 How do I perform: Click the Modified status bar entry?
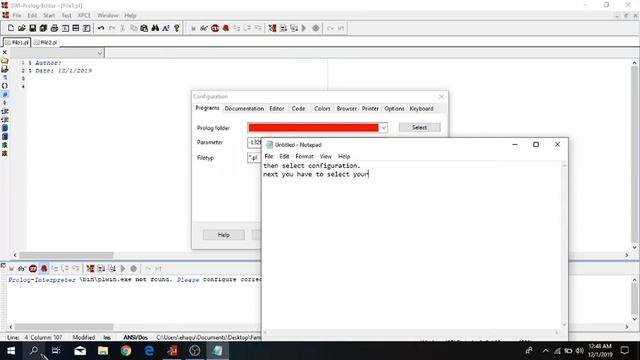tap(84, 338)
